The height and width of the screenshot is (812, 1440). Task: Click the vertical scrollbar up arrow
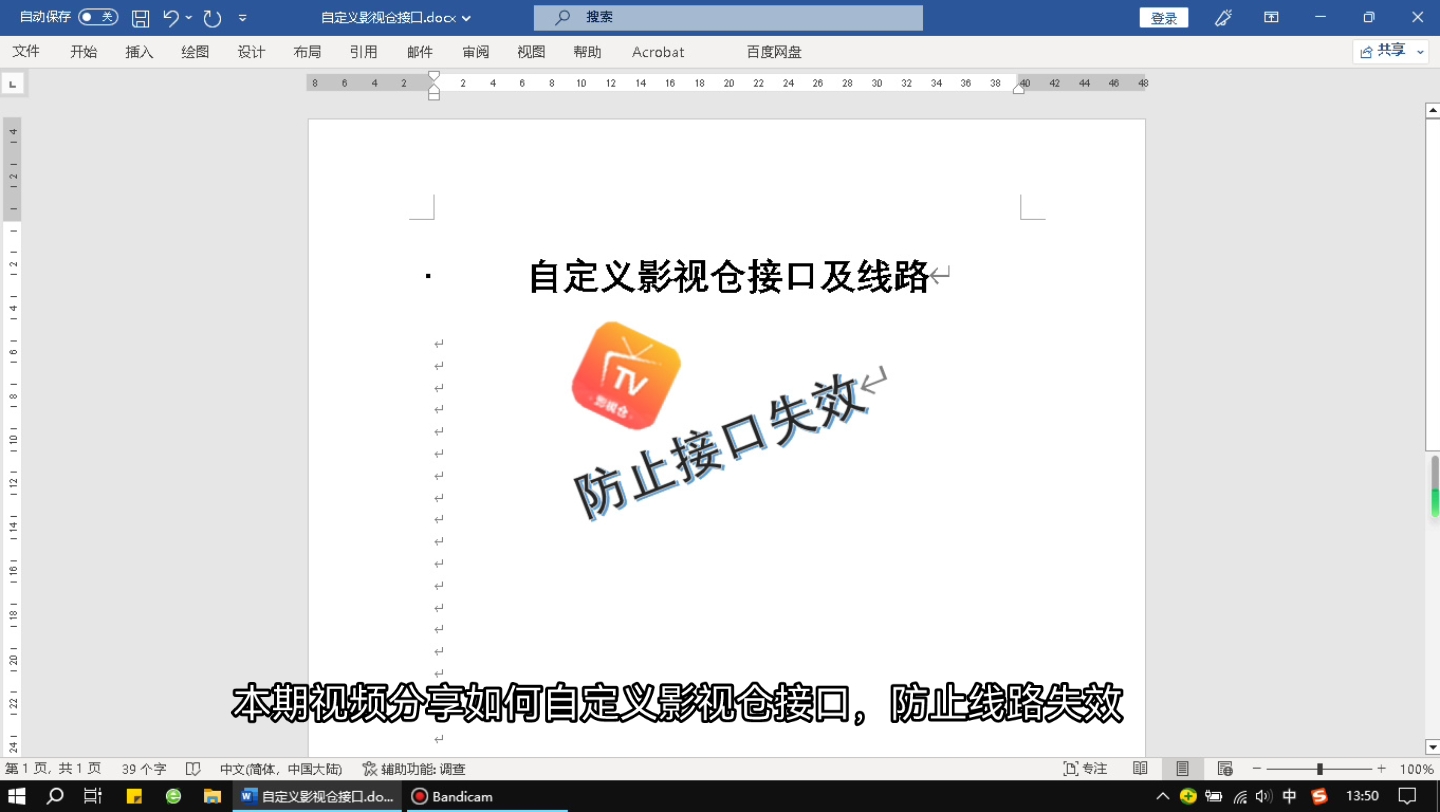pos(1432,110)
